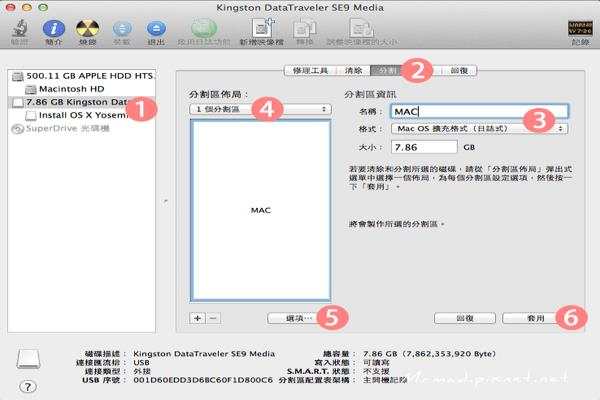The image size is (600, 400).
Task: Click the New Image toolbar icon
Action: click(x=262, y=28)
